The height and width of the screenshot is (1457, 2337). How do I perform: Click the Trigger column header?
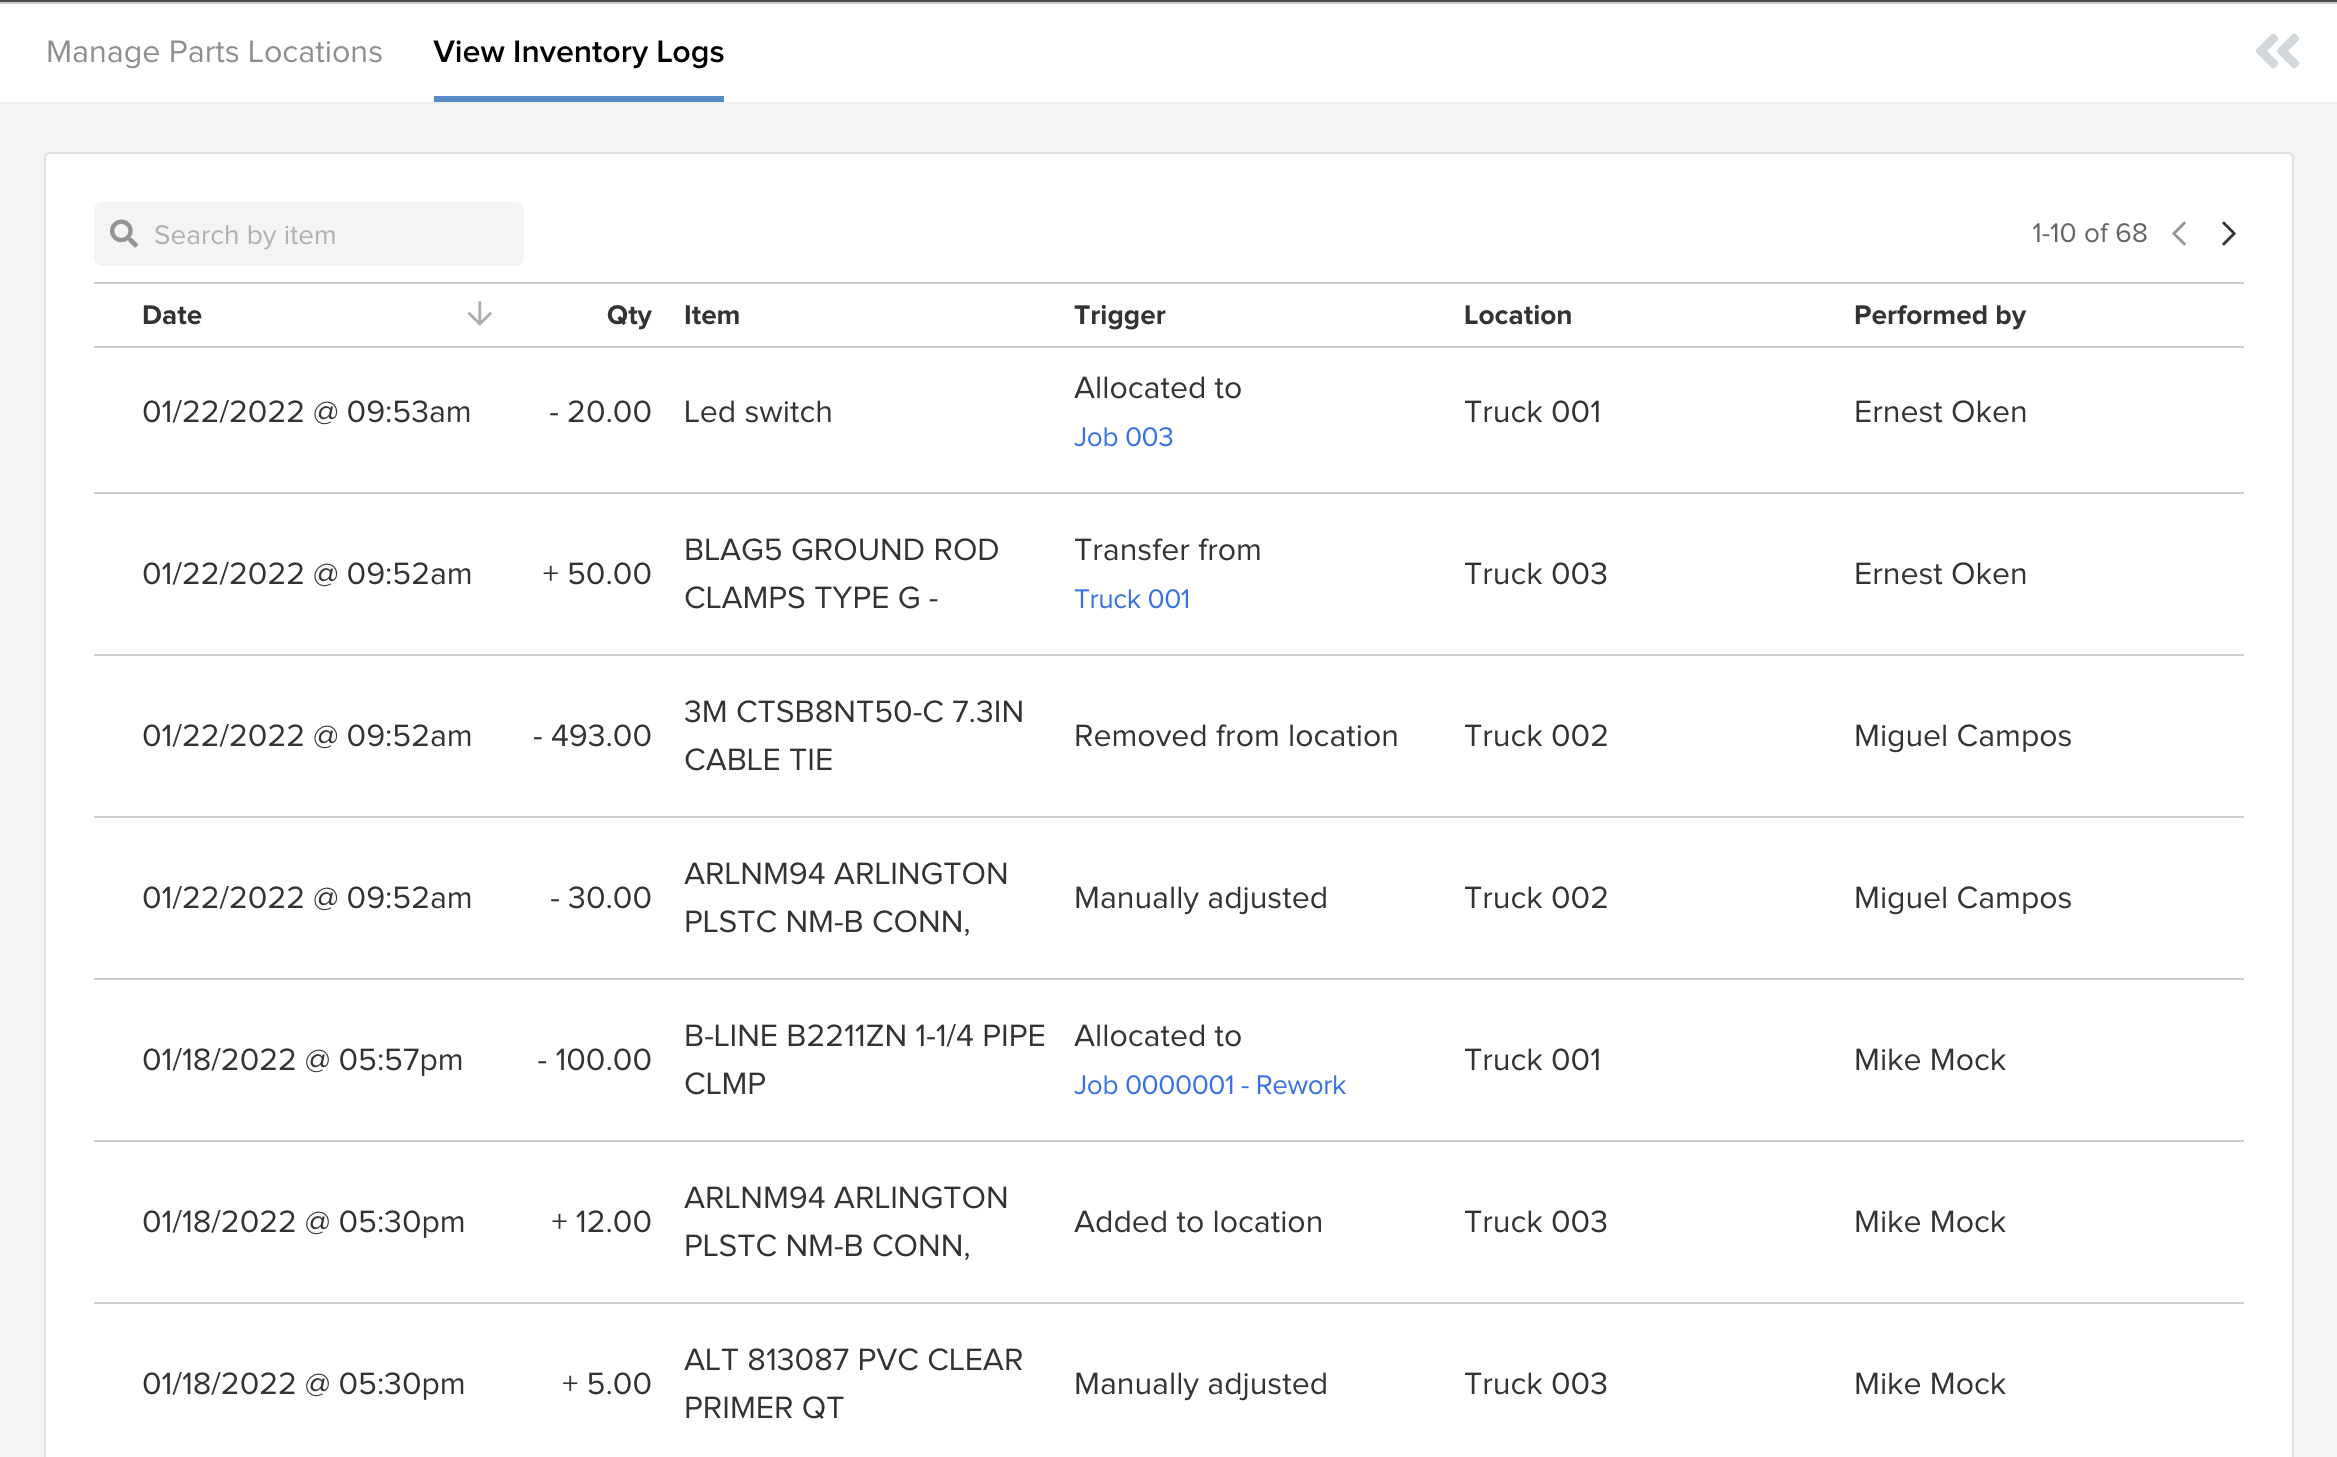(1119, 315)
